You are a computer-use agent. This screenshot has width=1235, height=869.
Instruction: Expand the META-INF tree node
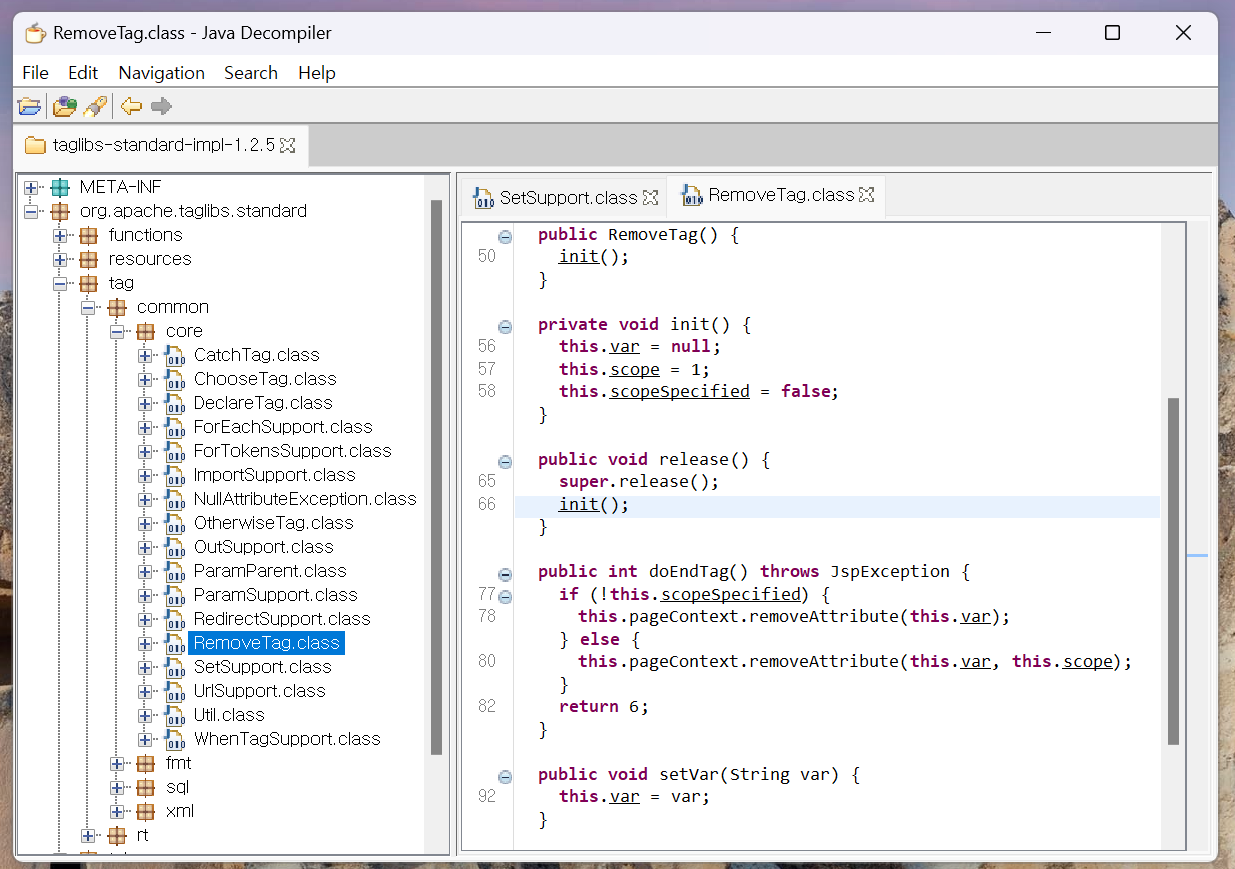[29, 186]
